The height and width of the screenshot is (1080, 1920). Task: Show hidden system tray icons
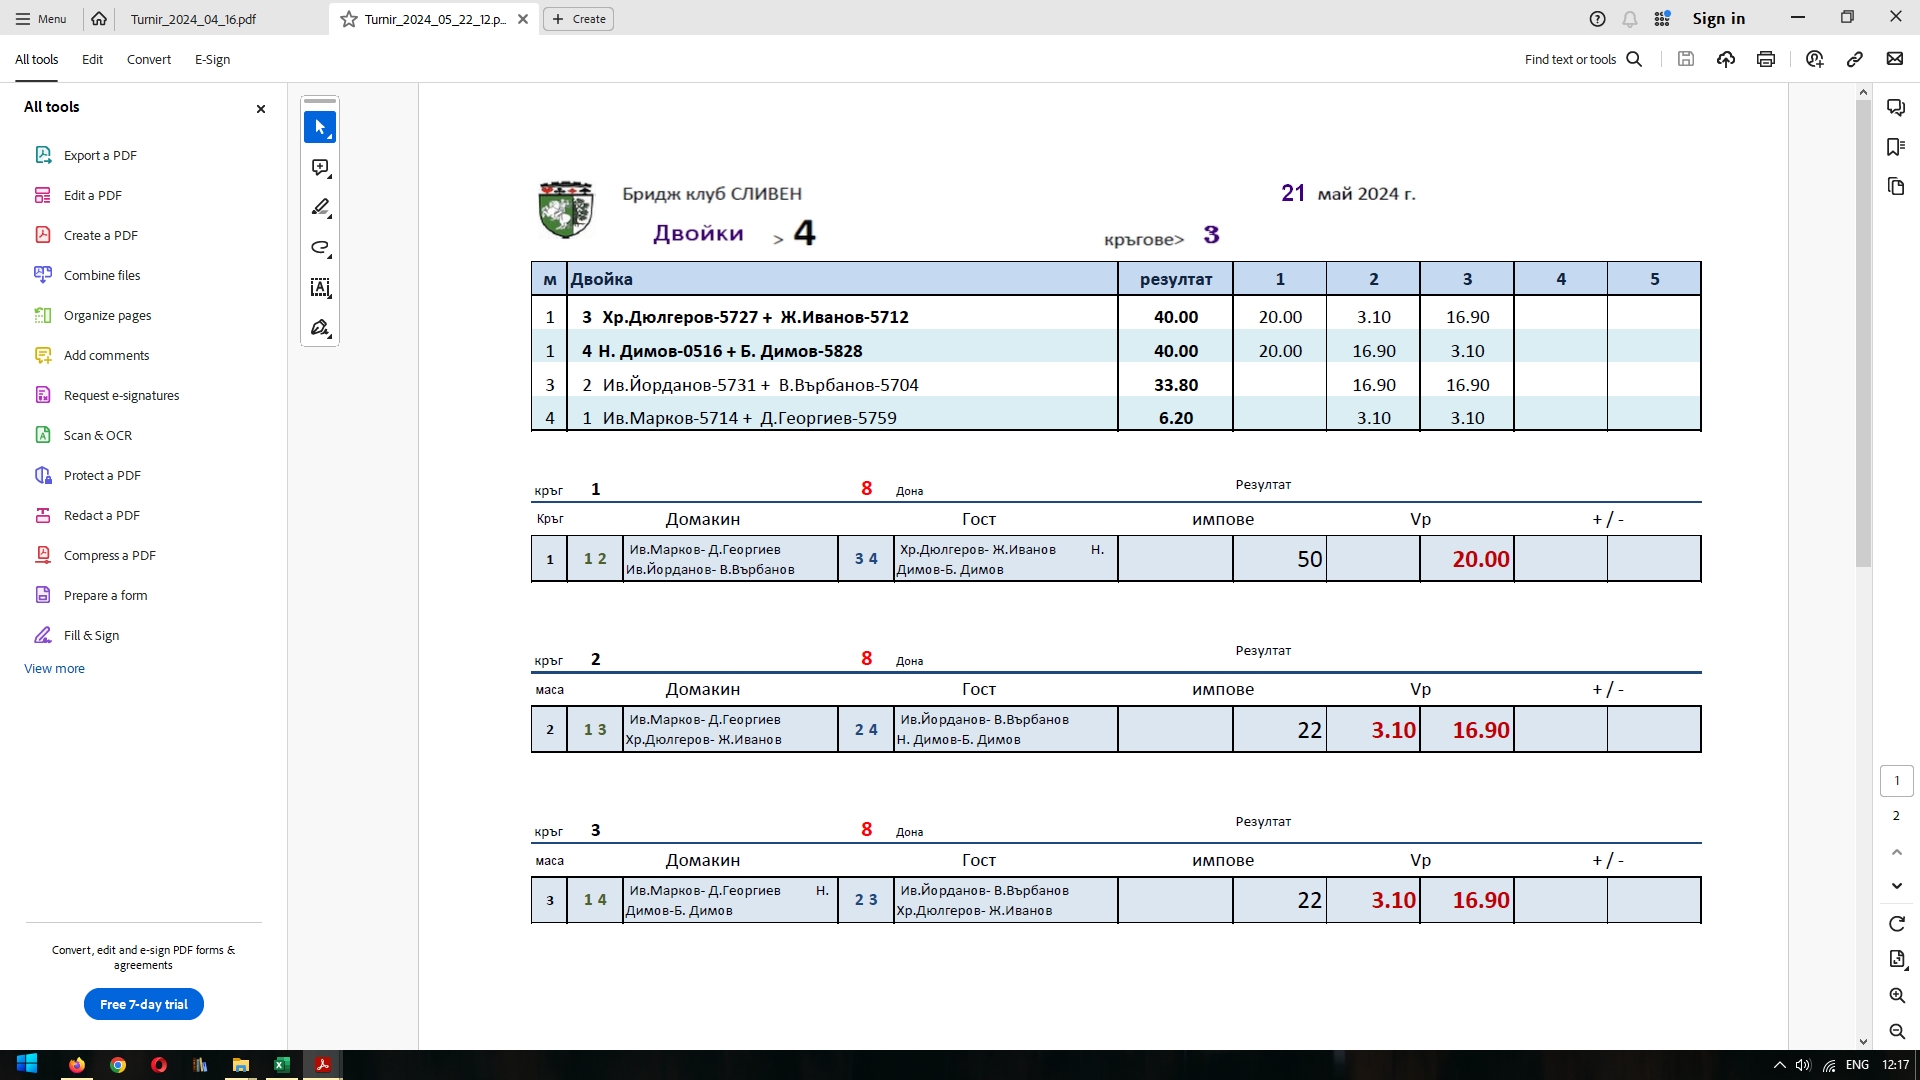point(1779,1065)
